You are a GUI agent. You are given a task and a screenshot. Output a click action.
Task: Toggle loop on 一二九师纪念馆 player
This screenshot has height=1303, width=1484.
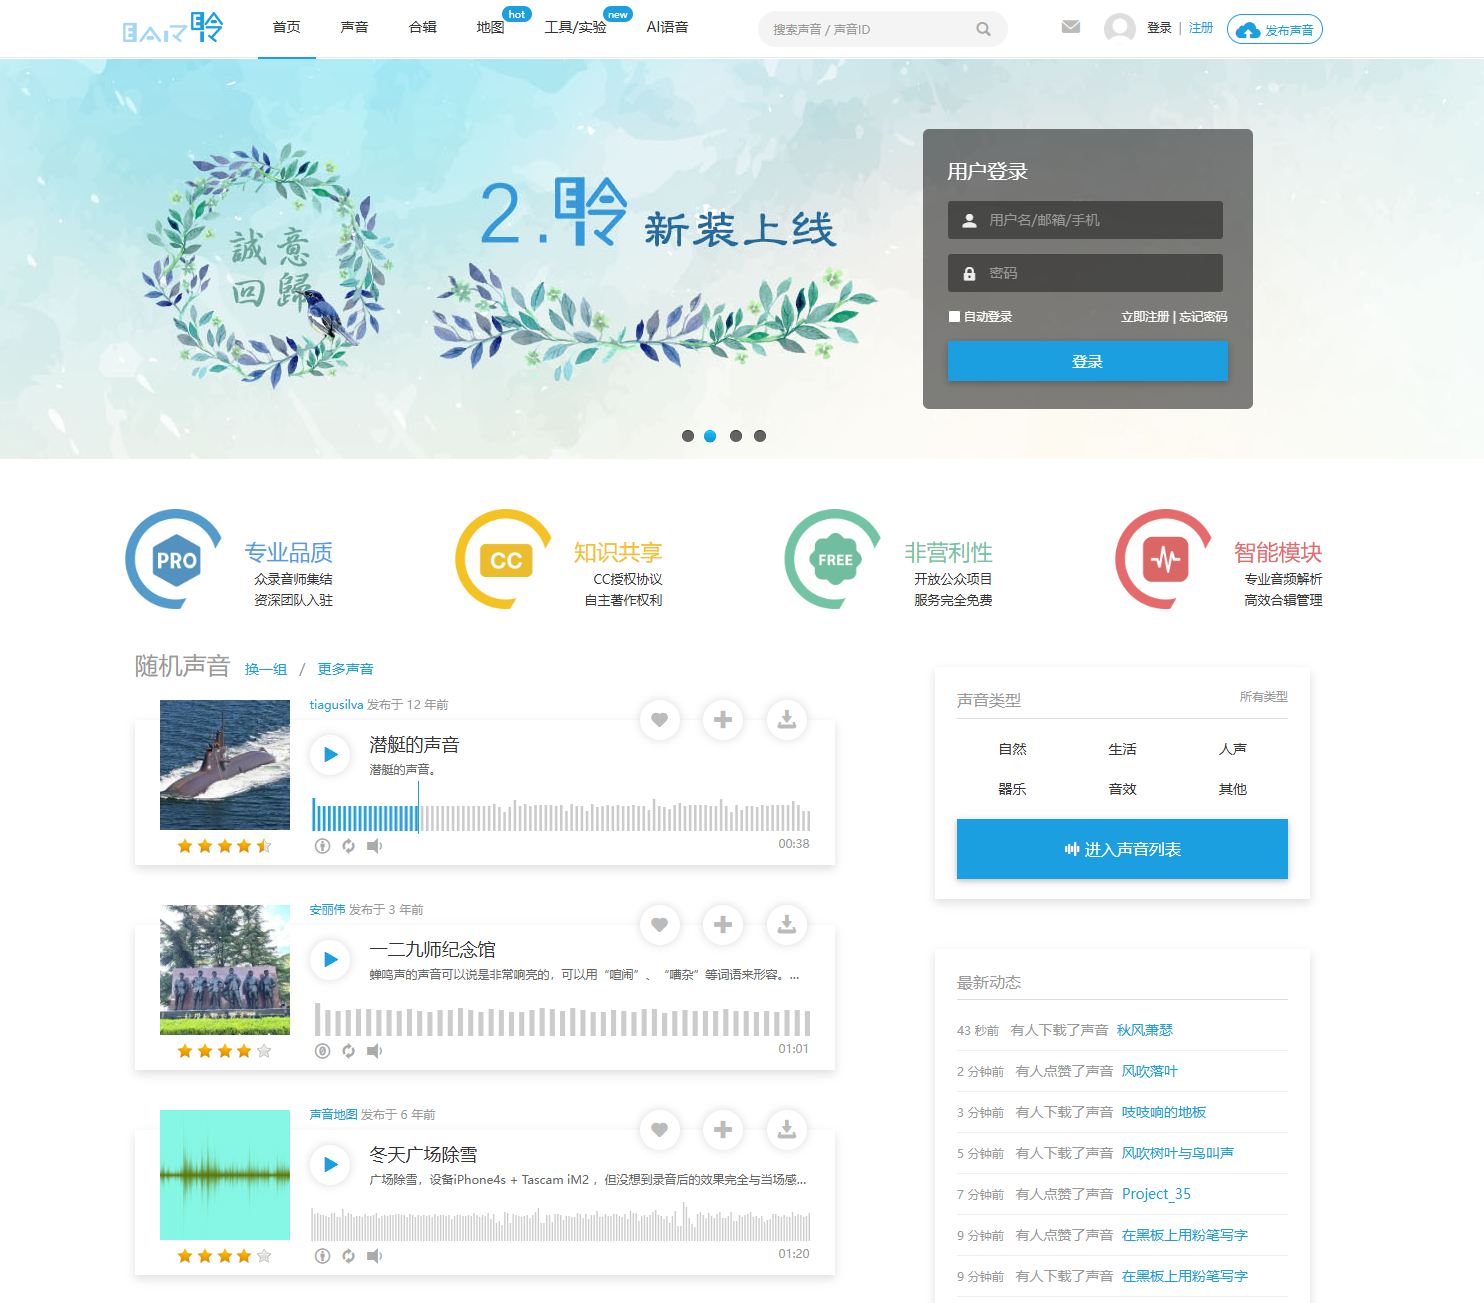[x=348, y=1051]
